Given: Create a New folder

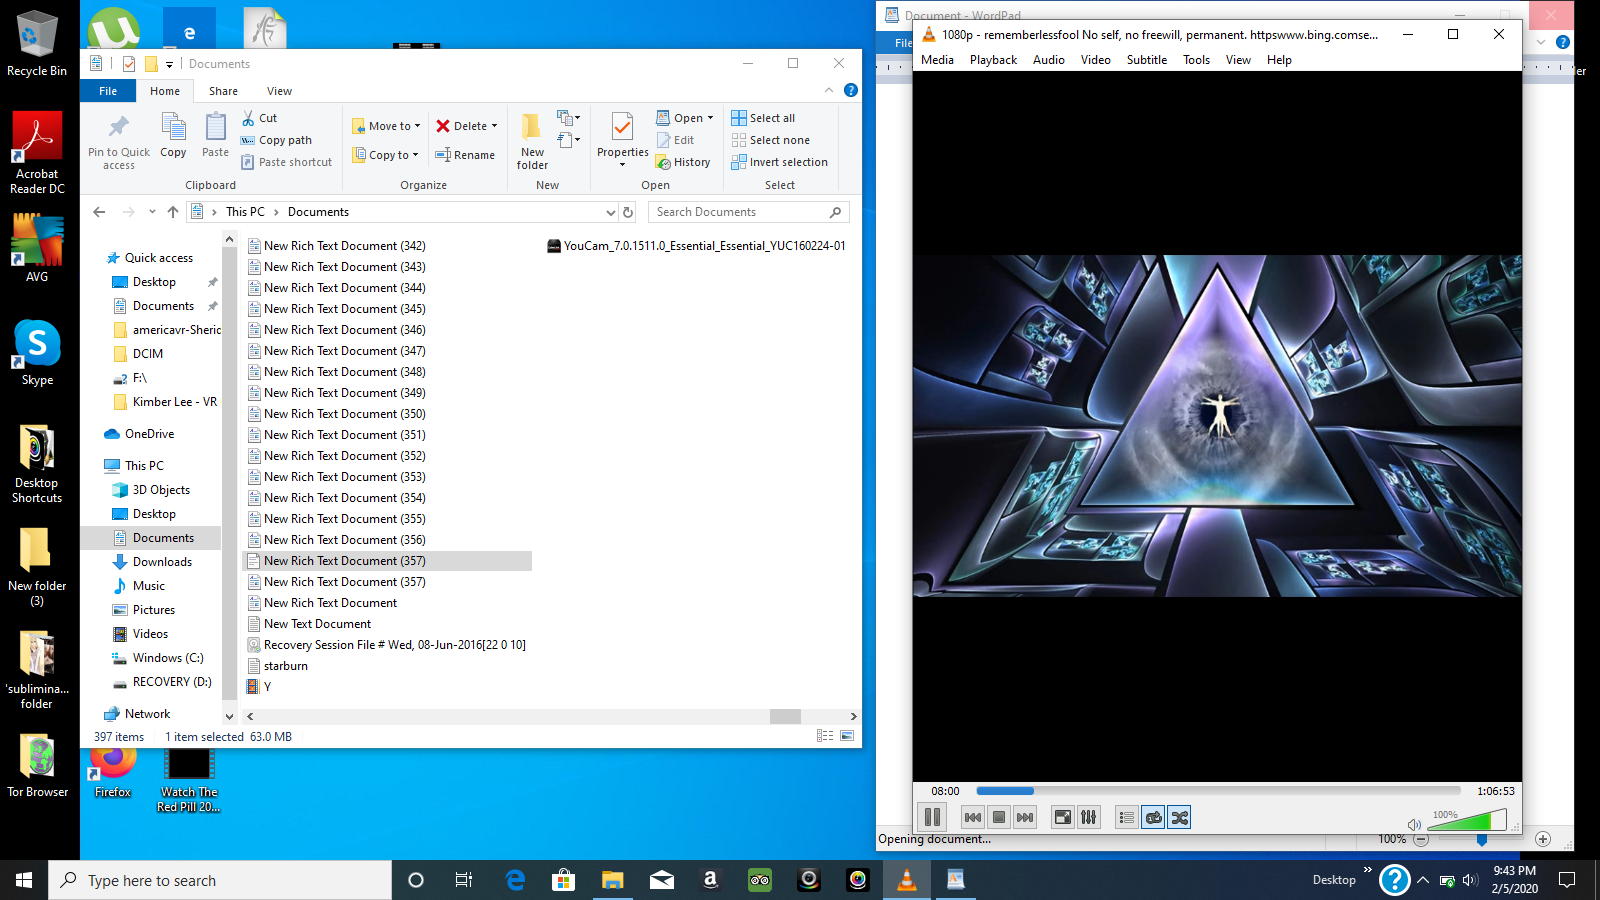Looking at the screenshot, I should click(x=532, y=141).
